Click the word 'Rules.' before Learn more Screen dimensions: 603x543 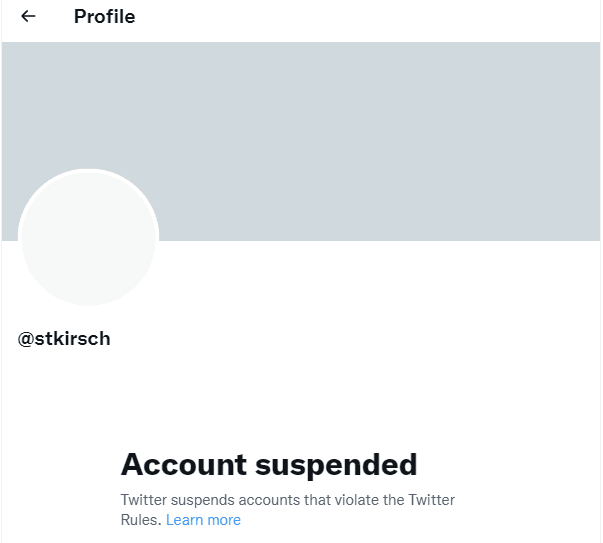click(140, 520)
